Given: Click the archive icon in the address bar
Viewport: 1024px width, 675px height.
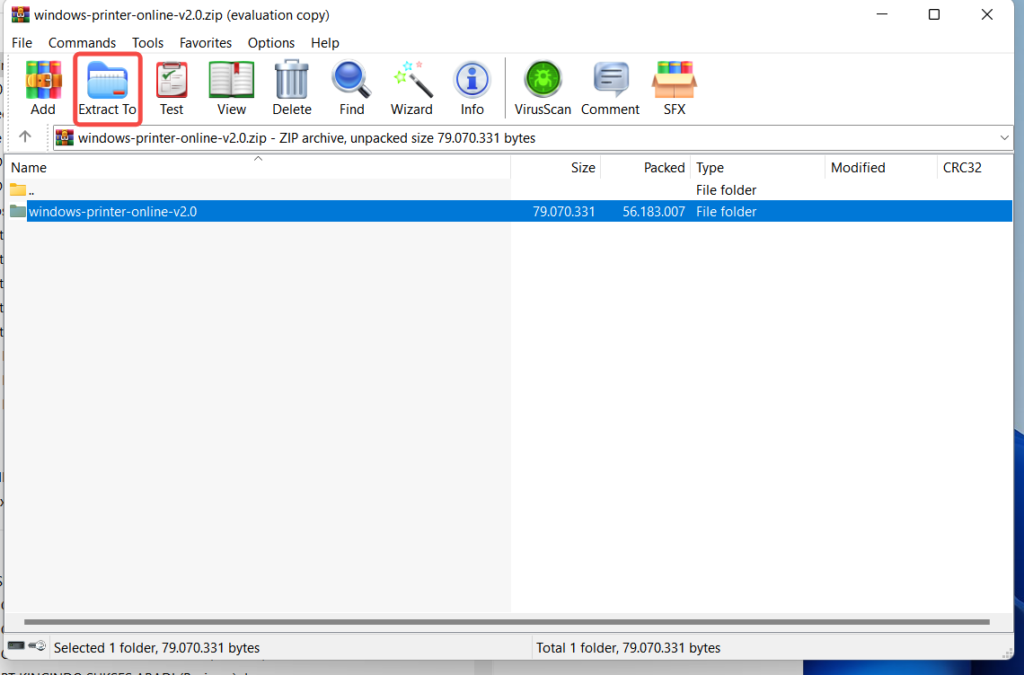Looking at the screenshot, I should 65,138.
